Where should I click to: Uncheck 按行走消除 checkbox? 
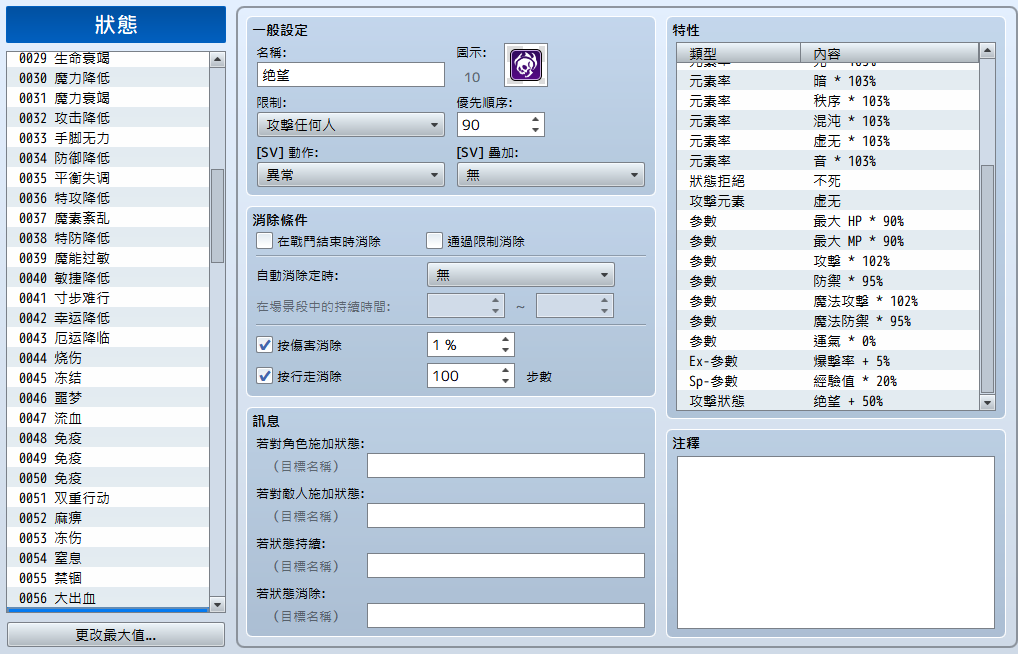tap(264, 375)
